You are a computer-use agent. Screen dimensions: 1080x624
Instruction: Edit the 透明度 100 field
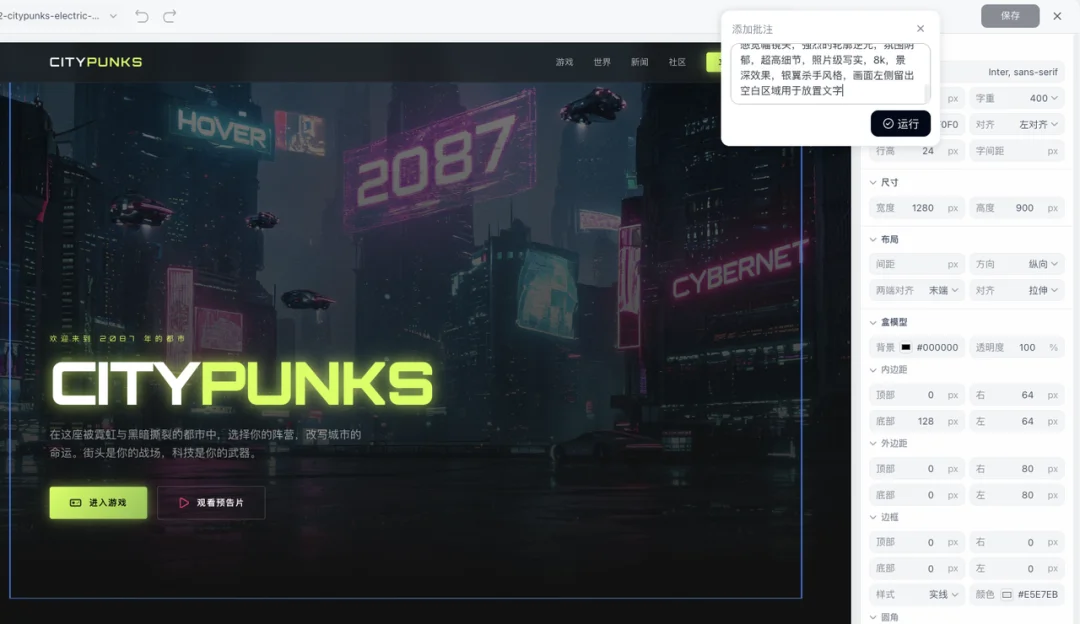point(1017,347)
